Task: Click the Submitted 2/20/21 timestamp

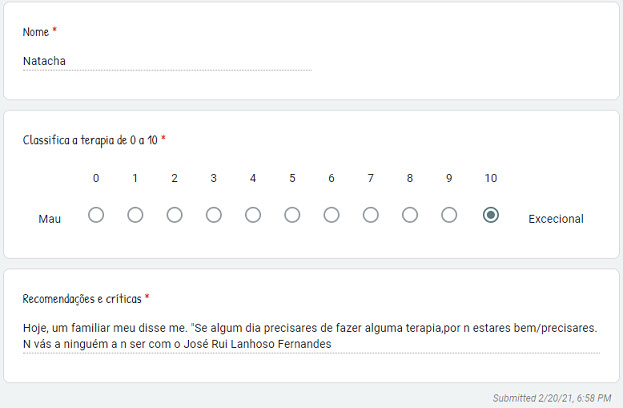Action: (x=551, y=397)
